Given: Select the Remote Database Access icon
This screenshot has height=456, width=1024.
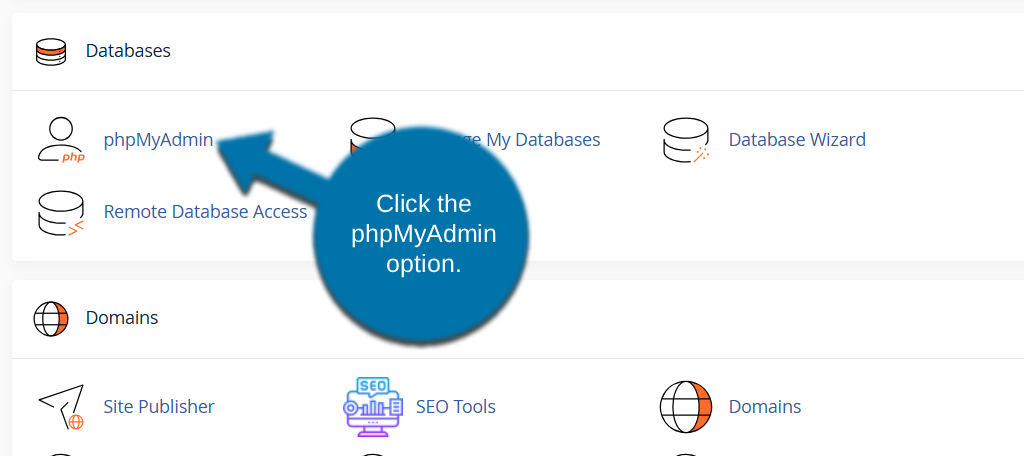Looking at the screenshot, I should [61, 212].
